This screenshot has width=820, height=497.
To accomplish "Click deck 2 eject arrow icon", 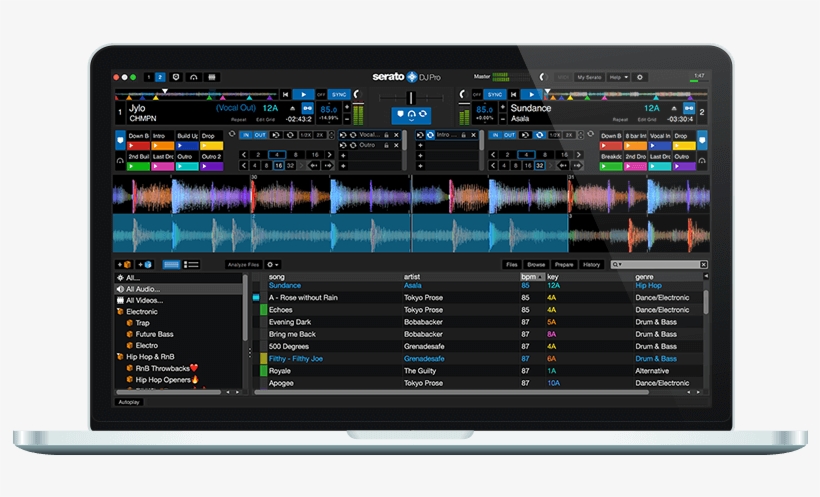I will coord(674,108).
